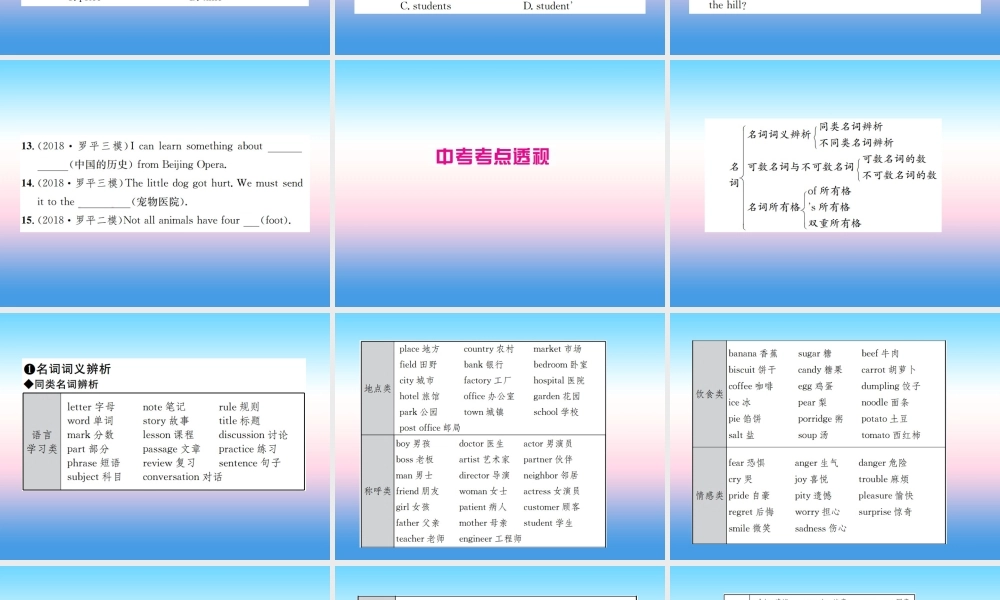Click answer option 'C. students'

[425, 6]
